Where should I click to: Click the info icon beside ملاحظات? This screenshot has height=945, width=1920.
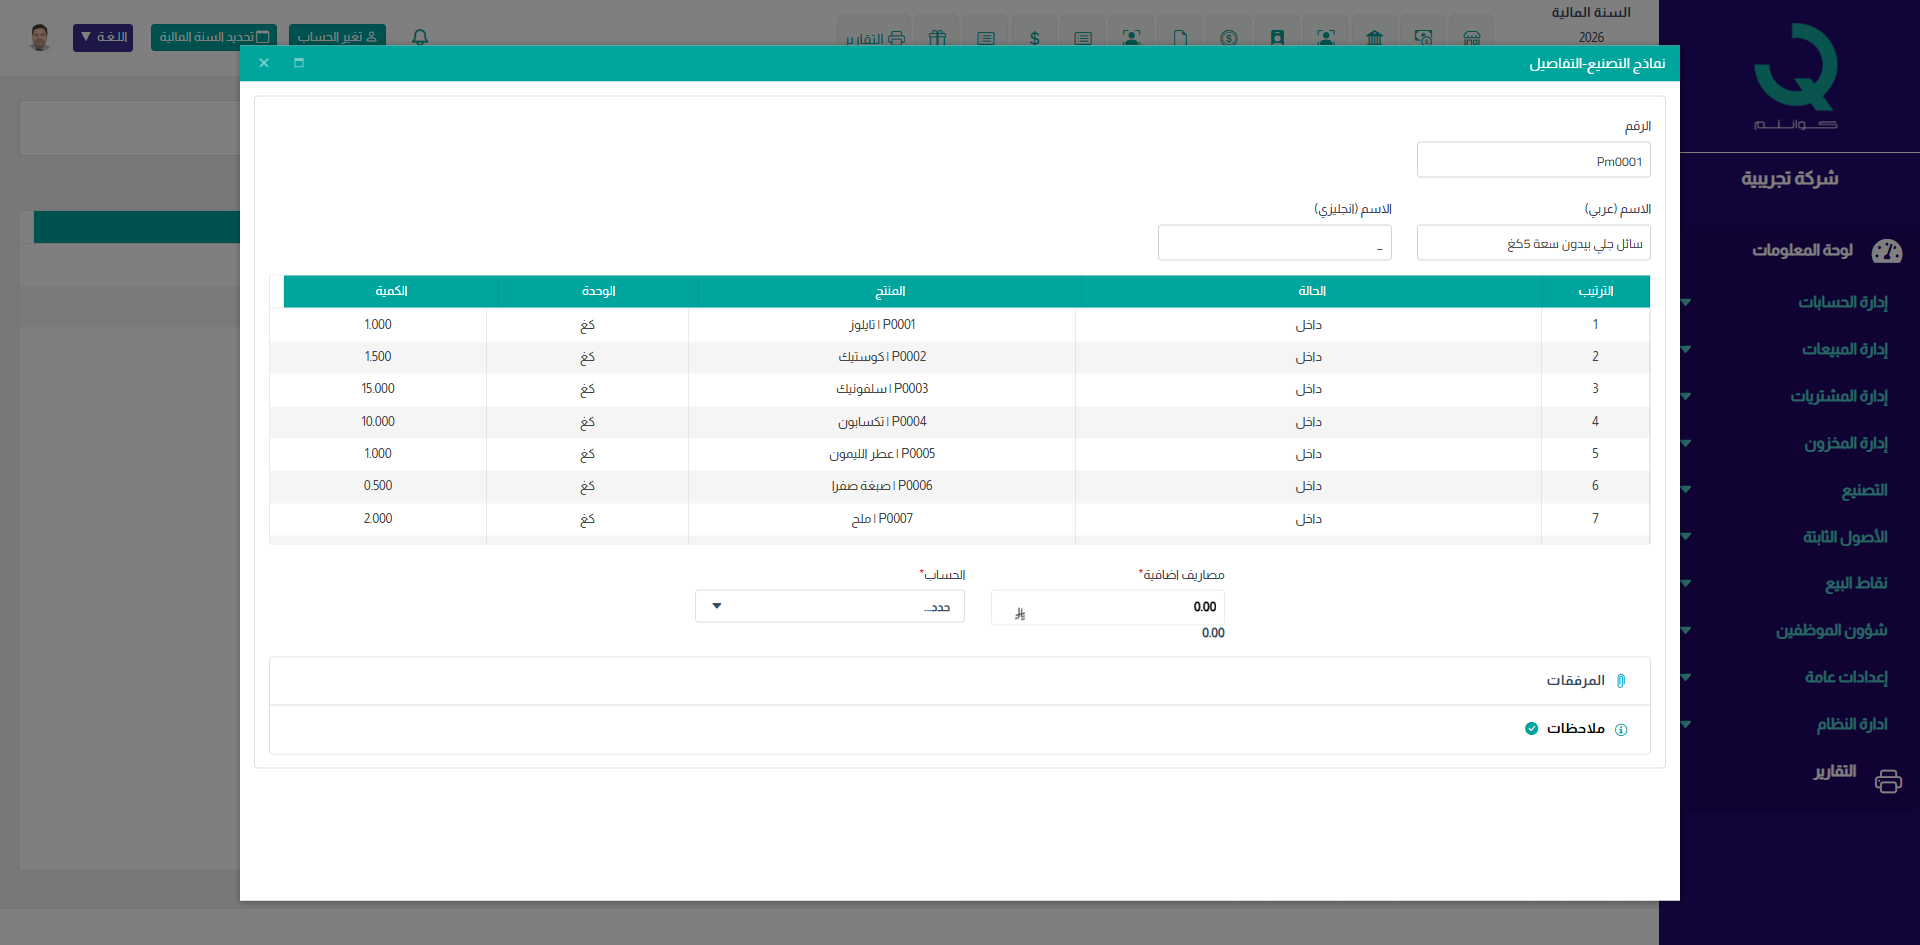(1621, 730)
